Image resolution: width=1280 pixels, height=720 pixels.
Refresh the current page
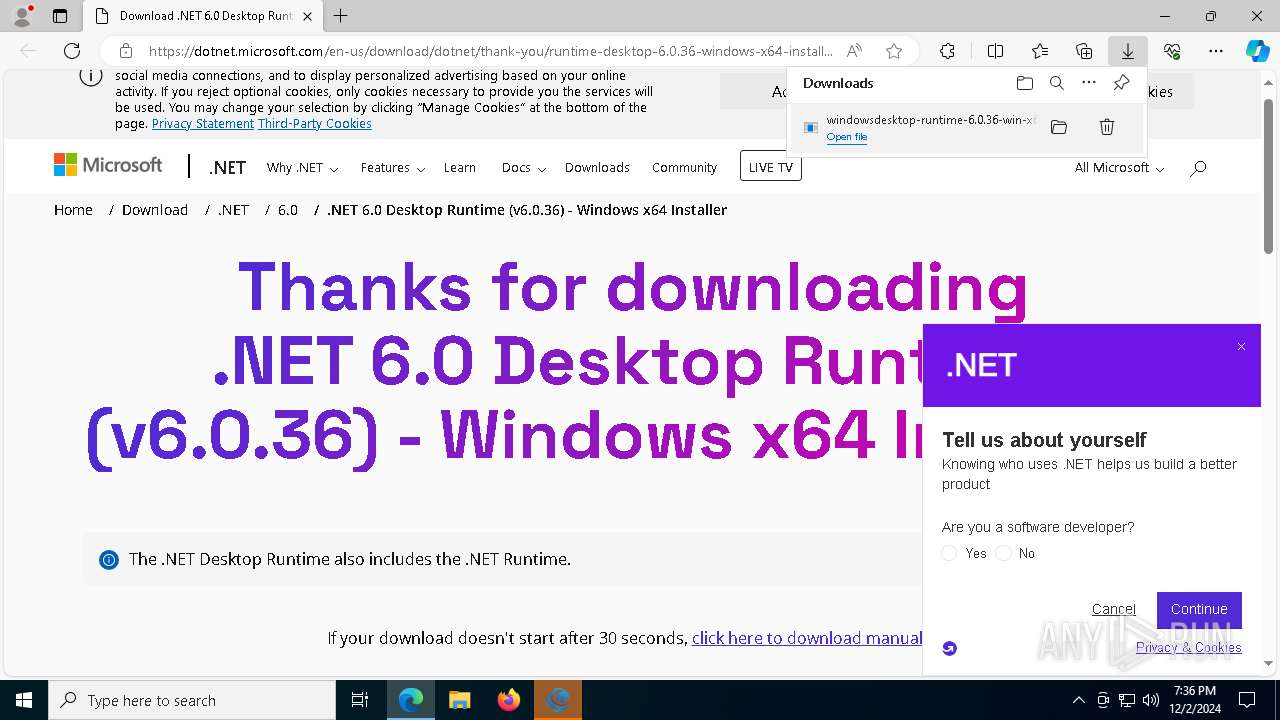tap(72, 51)
